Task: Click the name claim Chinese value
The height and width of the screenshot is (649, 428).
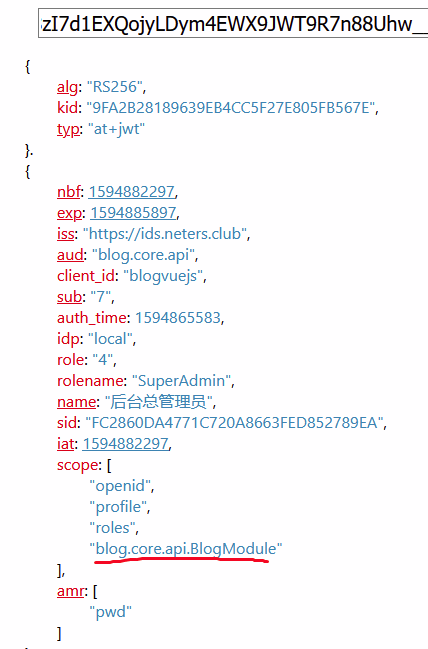Action: [159, 402]
